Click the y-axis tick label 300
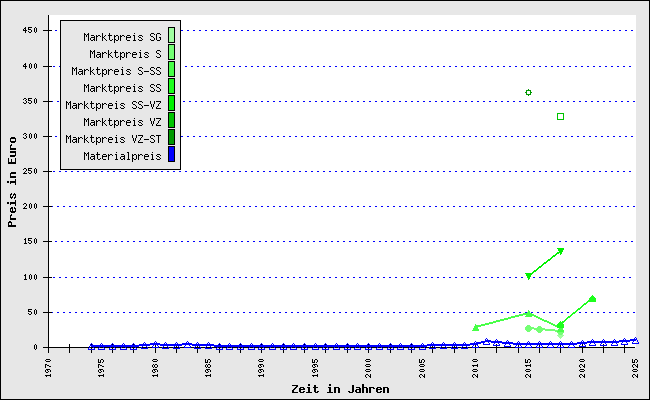650x400 pixels. click(30, 136)
